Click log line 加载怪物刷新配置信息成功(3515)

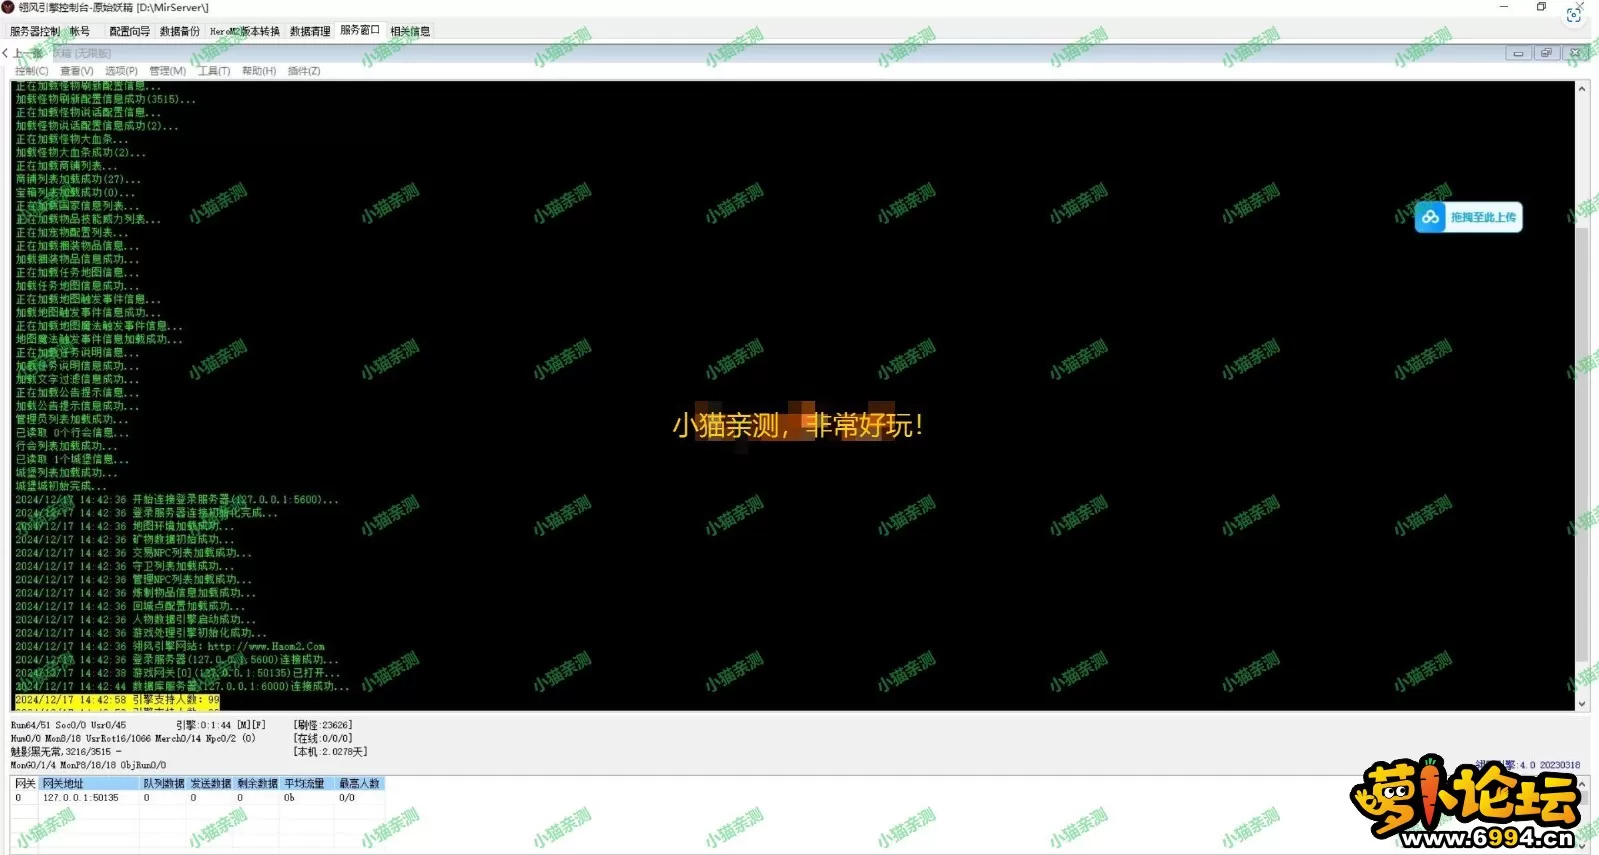click(x=105, y=99)
